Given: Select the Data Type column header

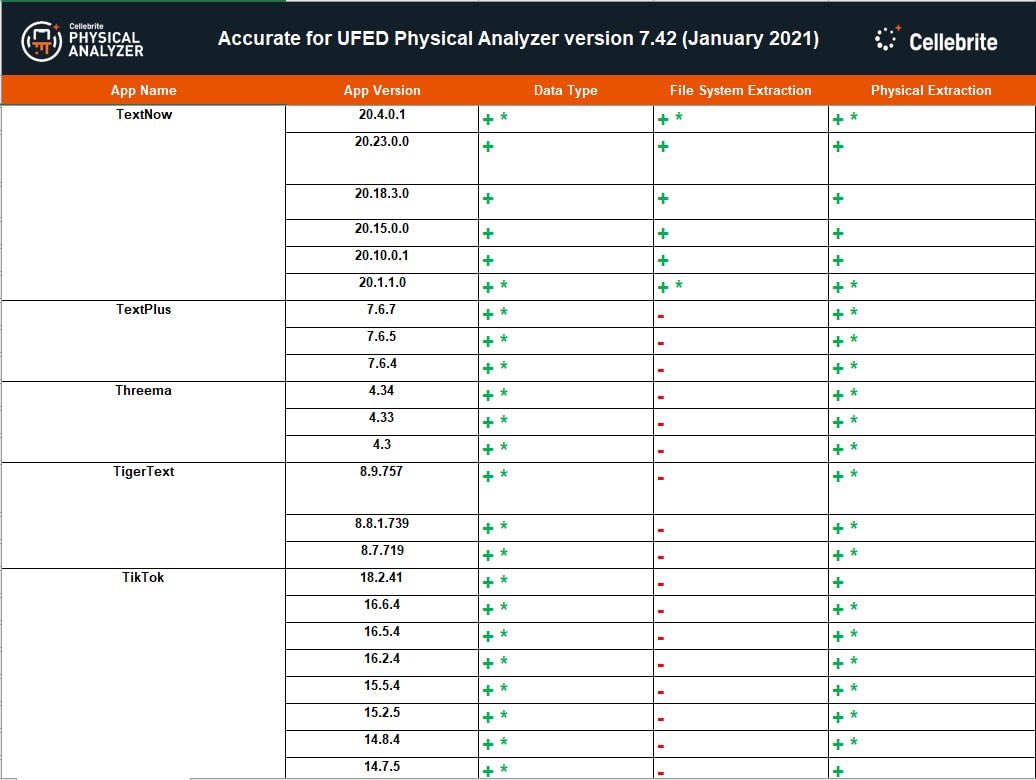Looking at the screenshot, I should [x=566, y=90].
